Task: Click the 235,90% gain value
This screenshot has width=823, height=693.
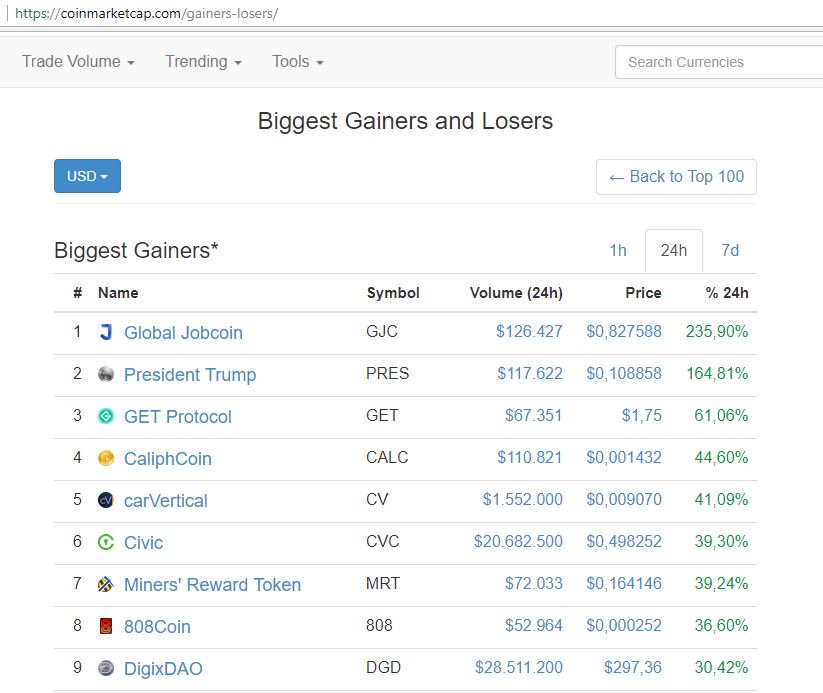Action: tap(717, 331)
